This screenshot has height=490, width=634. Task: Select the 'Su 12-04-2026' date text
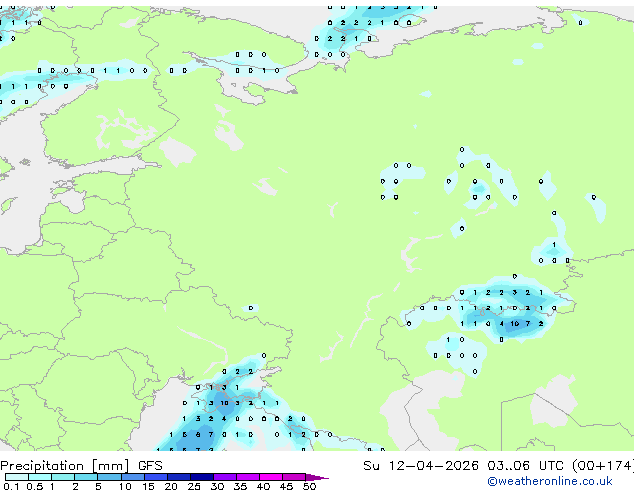click(x=421, y=466)
